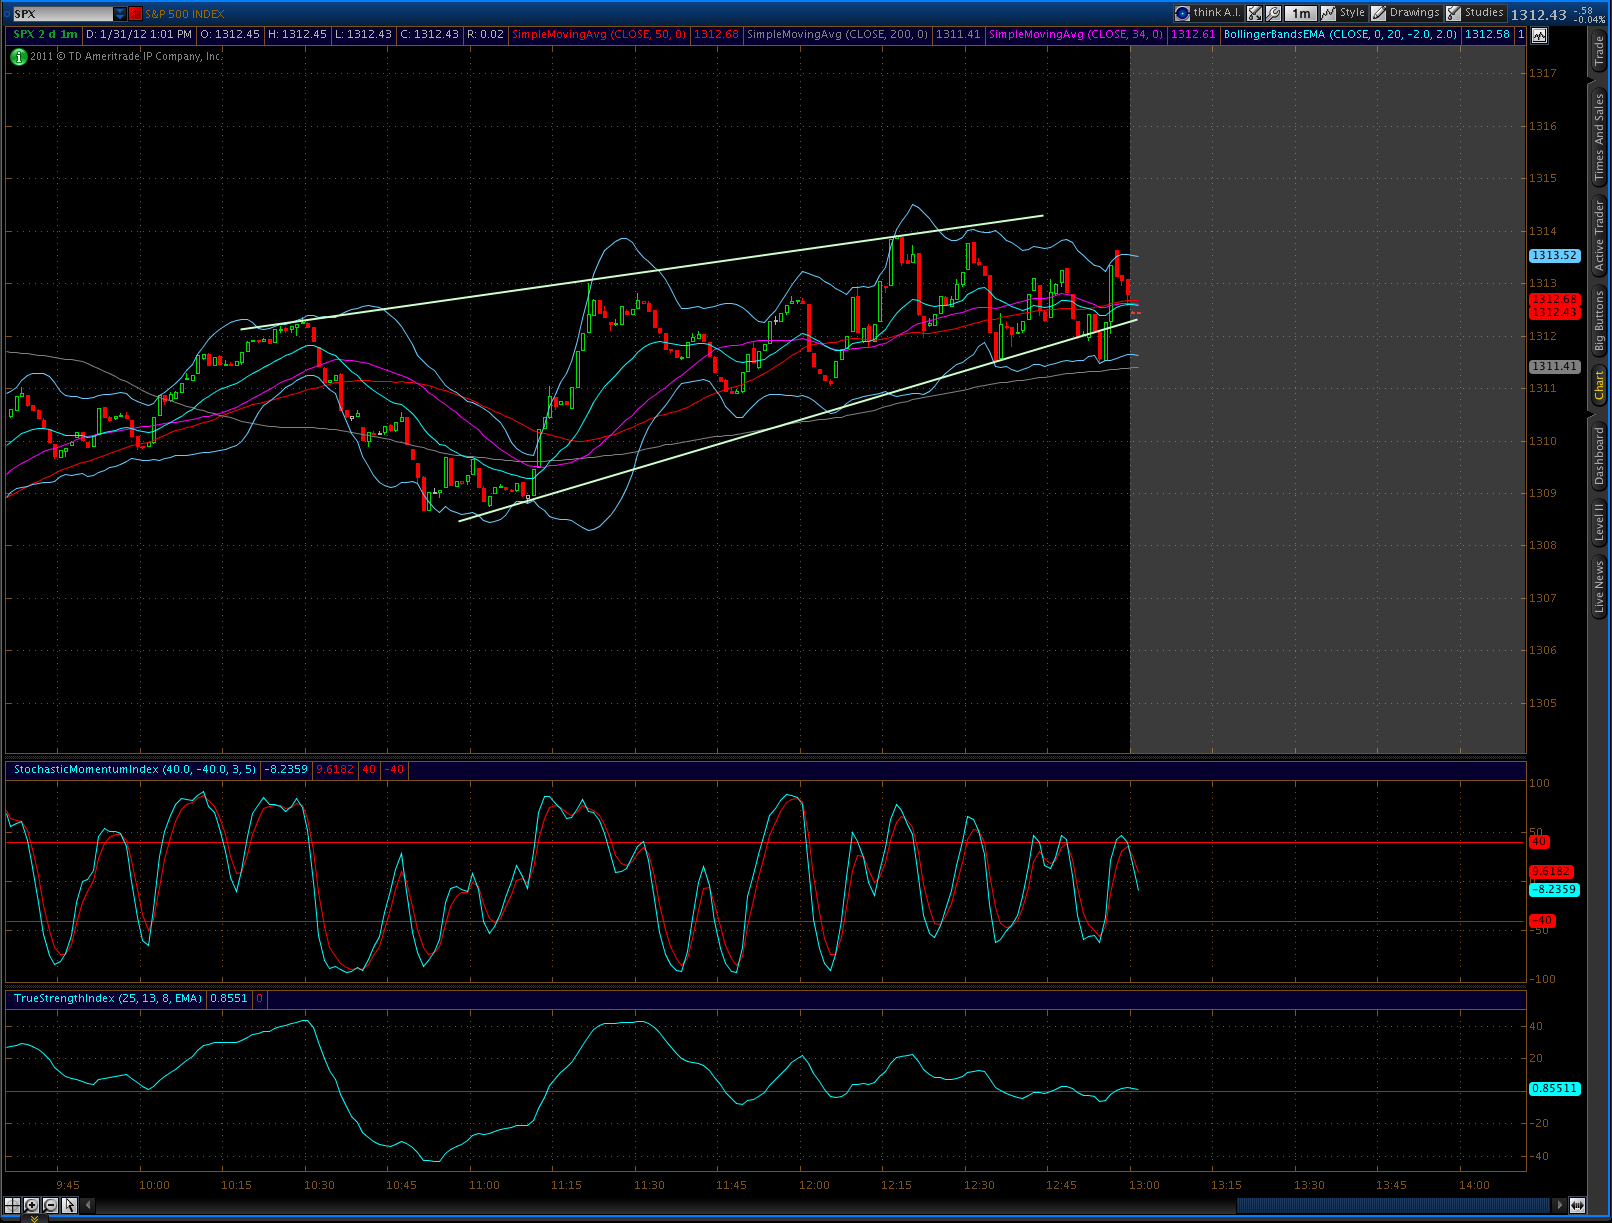Click the D: 1/31/12 1:01 PM readout

pos(139,34)
